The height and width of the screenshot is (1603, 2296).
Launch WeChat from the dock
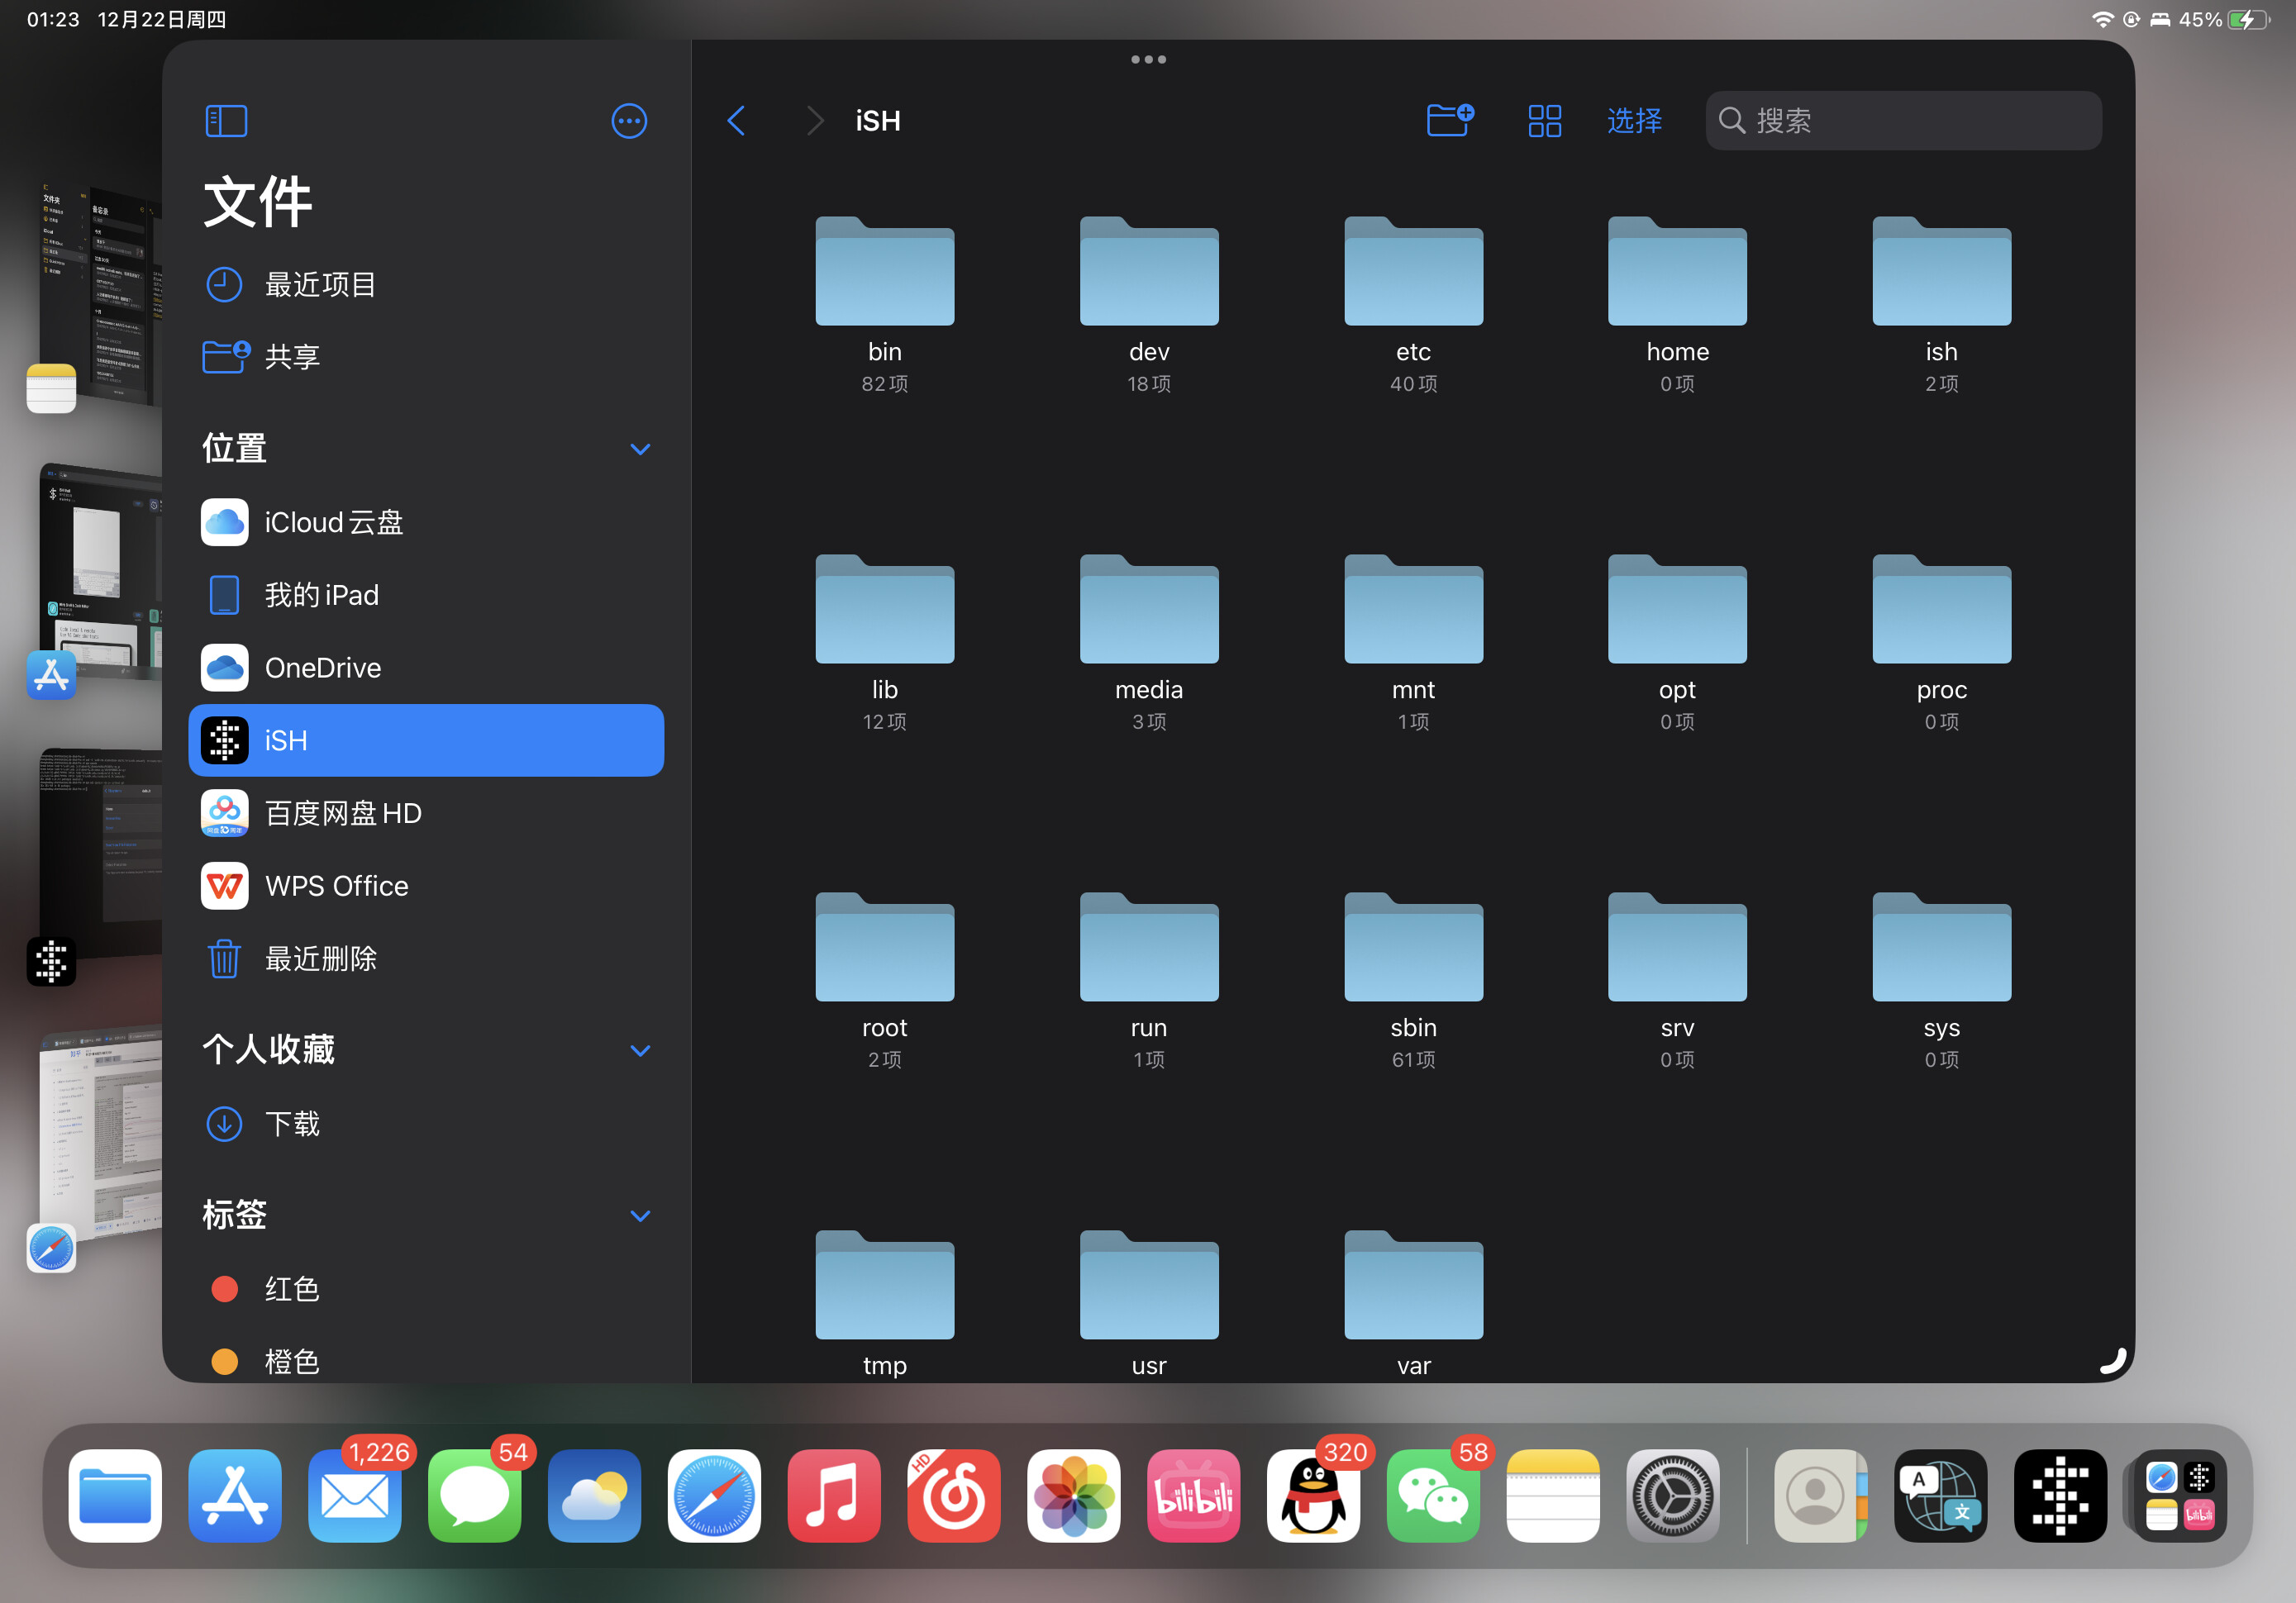tap(1434, 1496)
